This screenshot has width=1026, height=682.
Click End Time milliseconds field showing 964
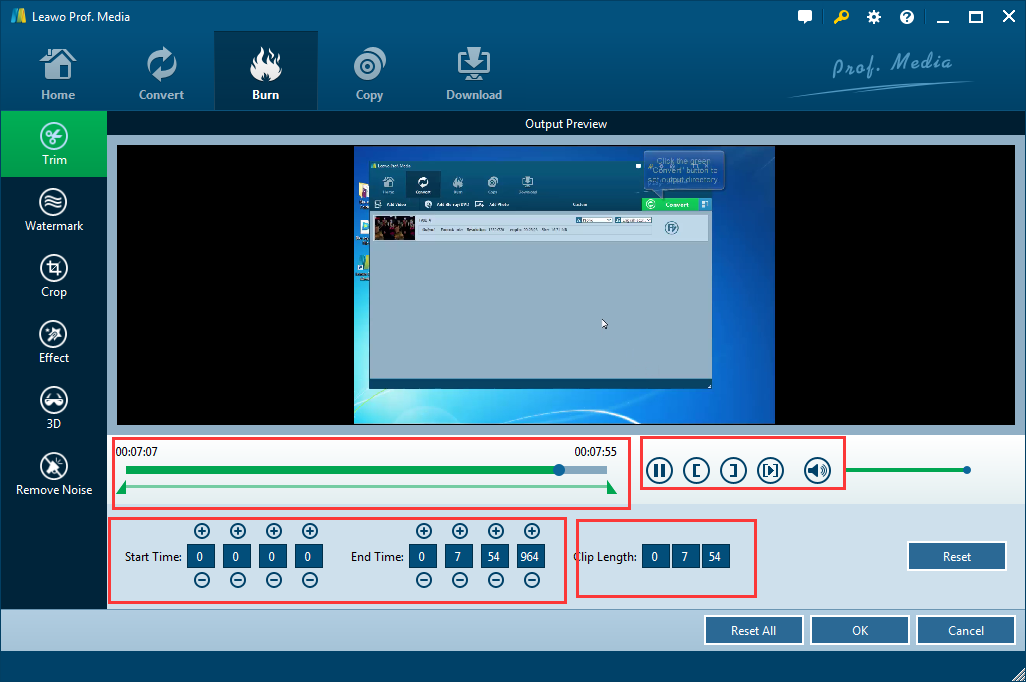coord(531,556)
